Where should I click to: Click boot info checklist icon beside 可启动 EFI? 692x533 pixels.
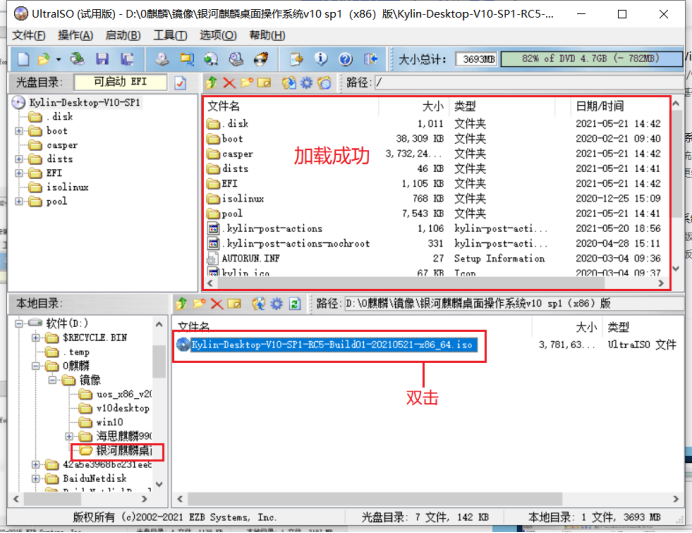(180, 83)
